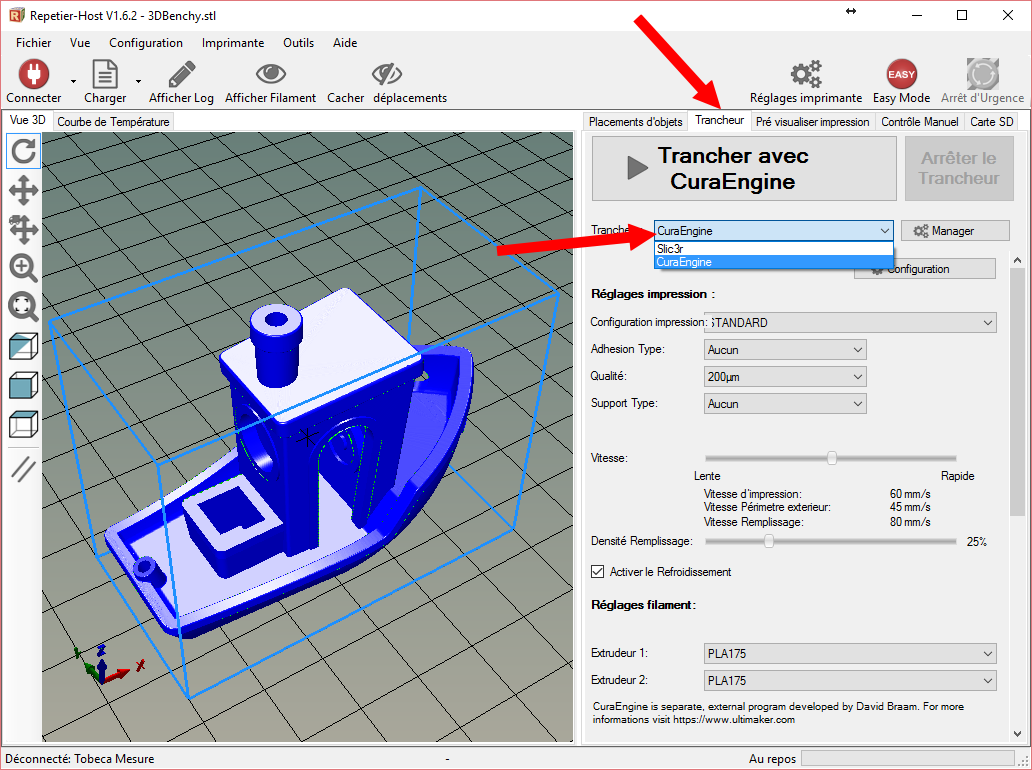Click the Charger file icon
Screen dimensions: 1032x770
click(105, 74)
